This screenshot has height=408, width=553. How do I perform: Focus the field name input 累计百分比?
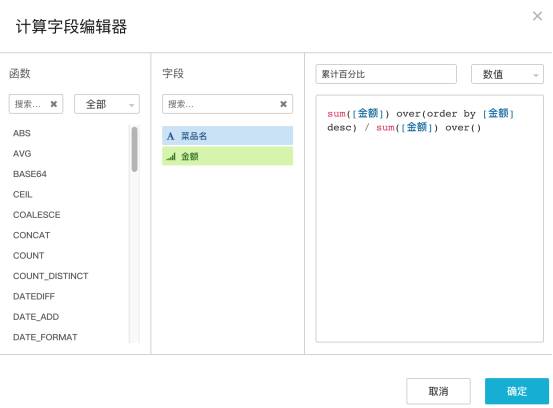click(x=386, y=74)
